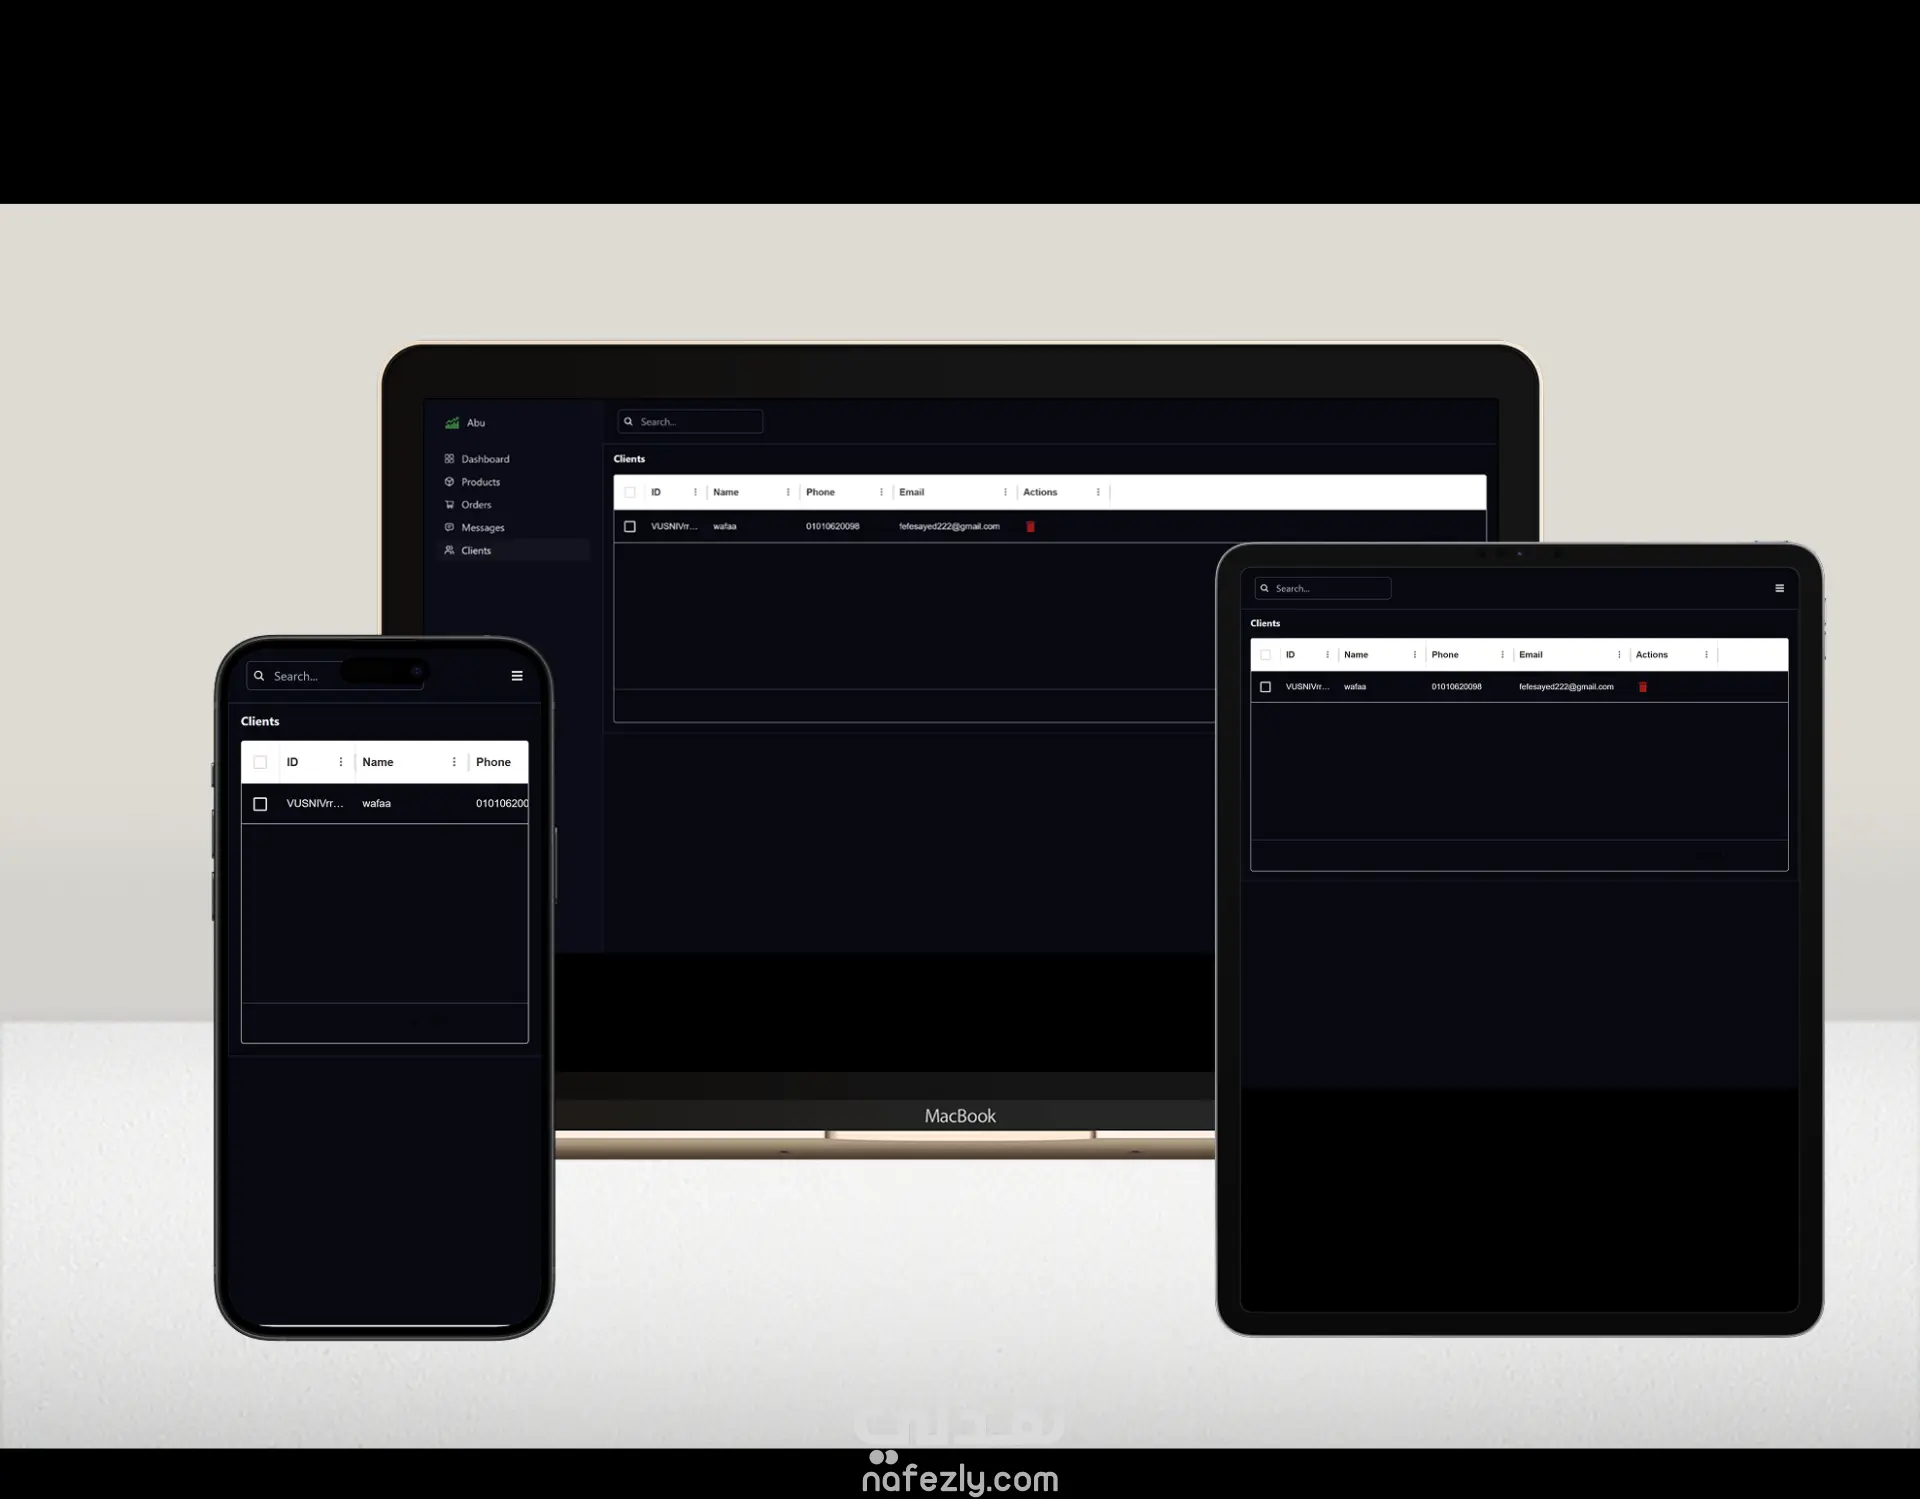Open the ID column options menu on the laptop
This screenshot has width=1920, height=1499.
(695, 492)
